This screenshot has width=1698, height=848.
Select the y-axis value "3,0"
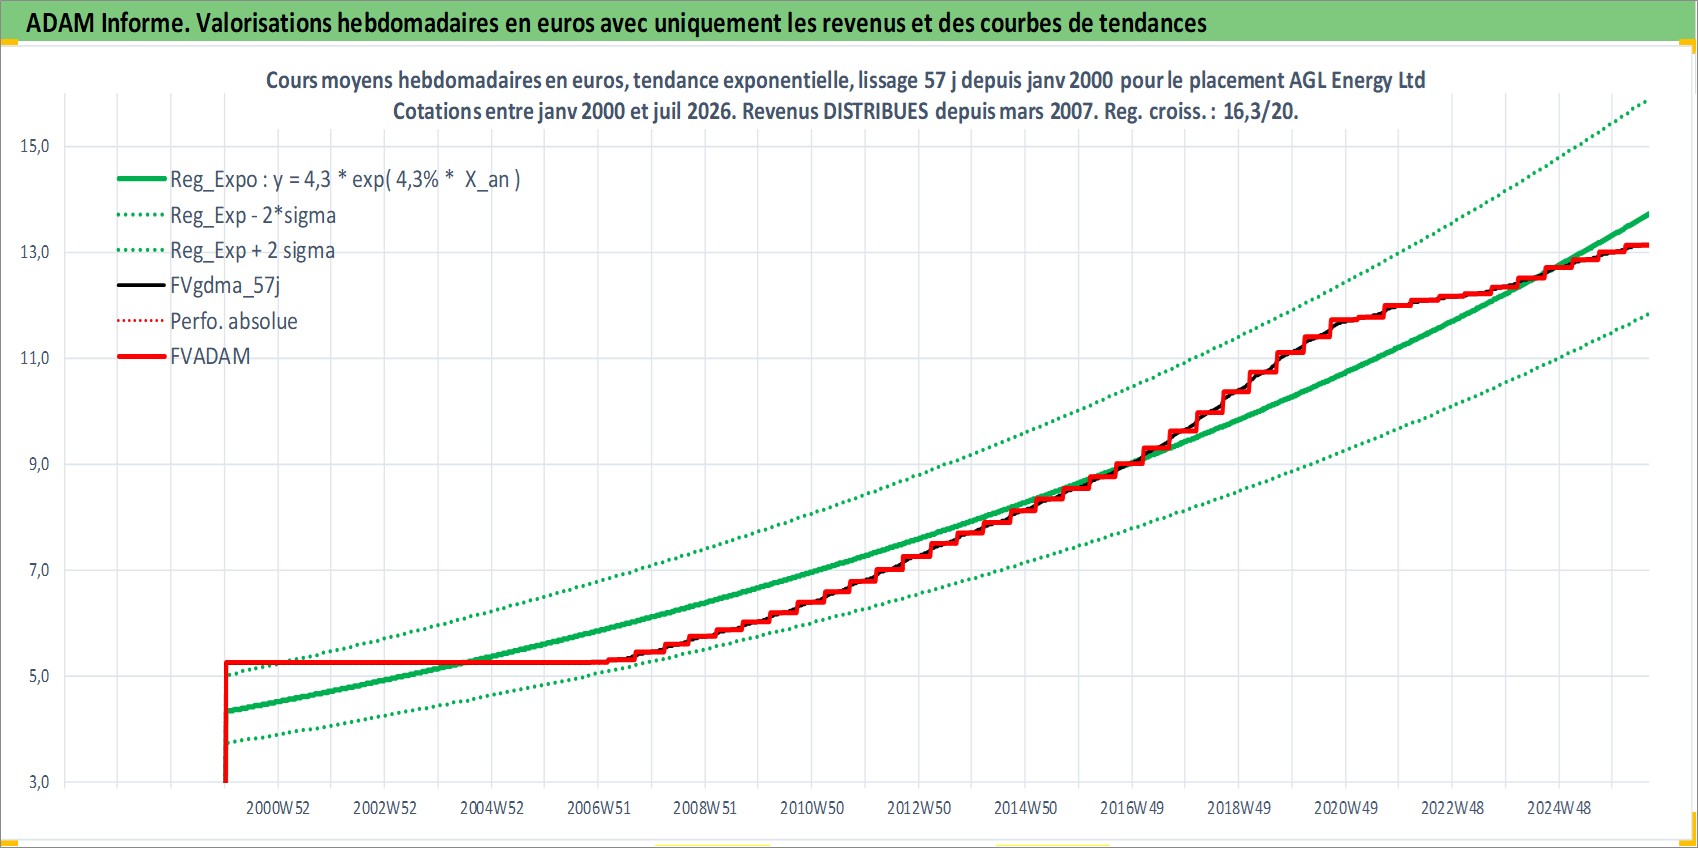click(39, 782)
